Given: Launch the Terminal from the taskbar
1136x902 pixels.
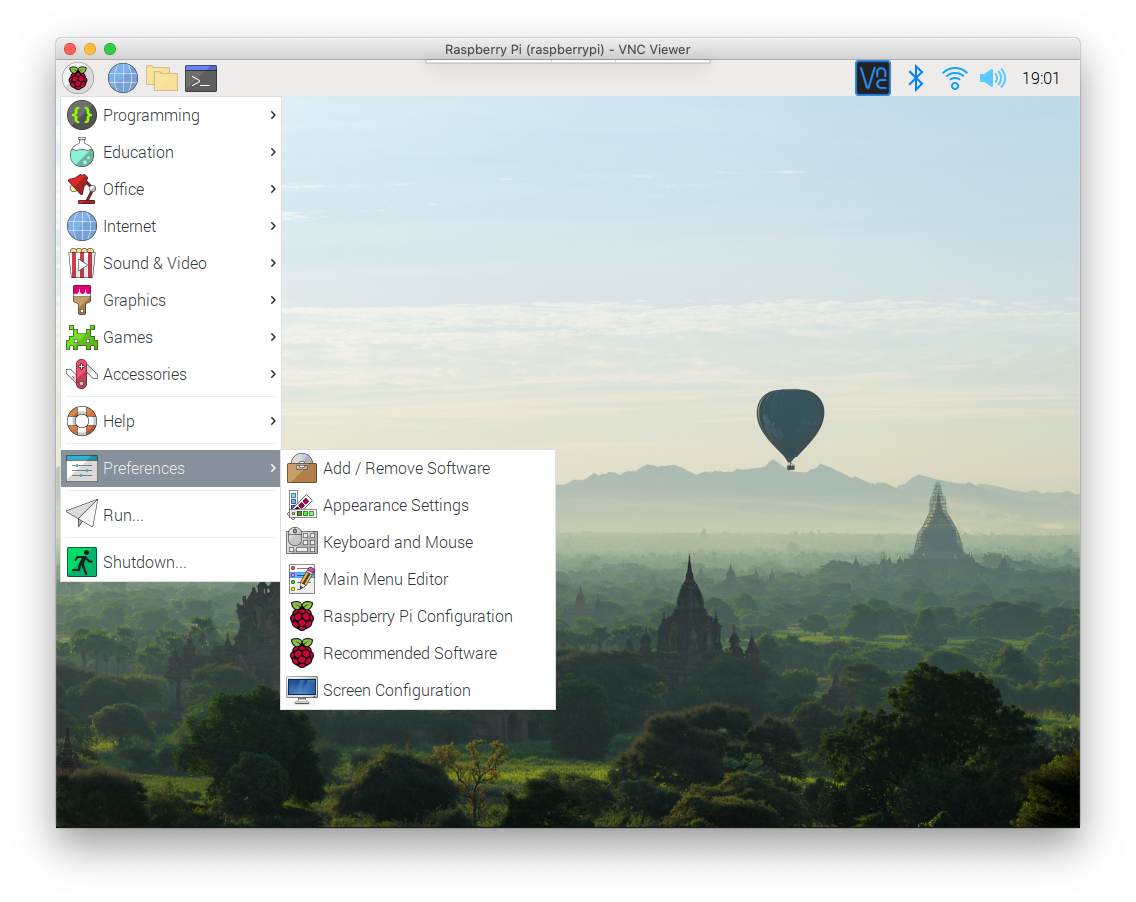Looking at the screenshot, I should tap(200, 78).
